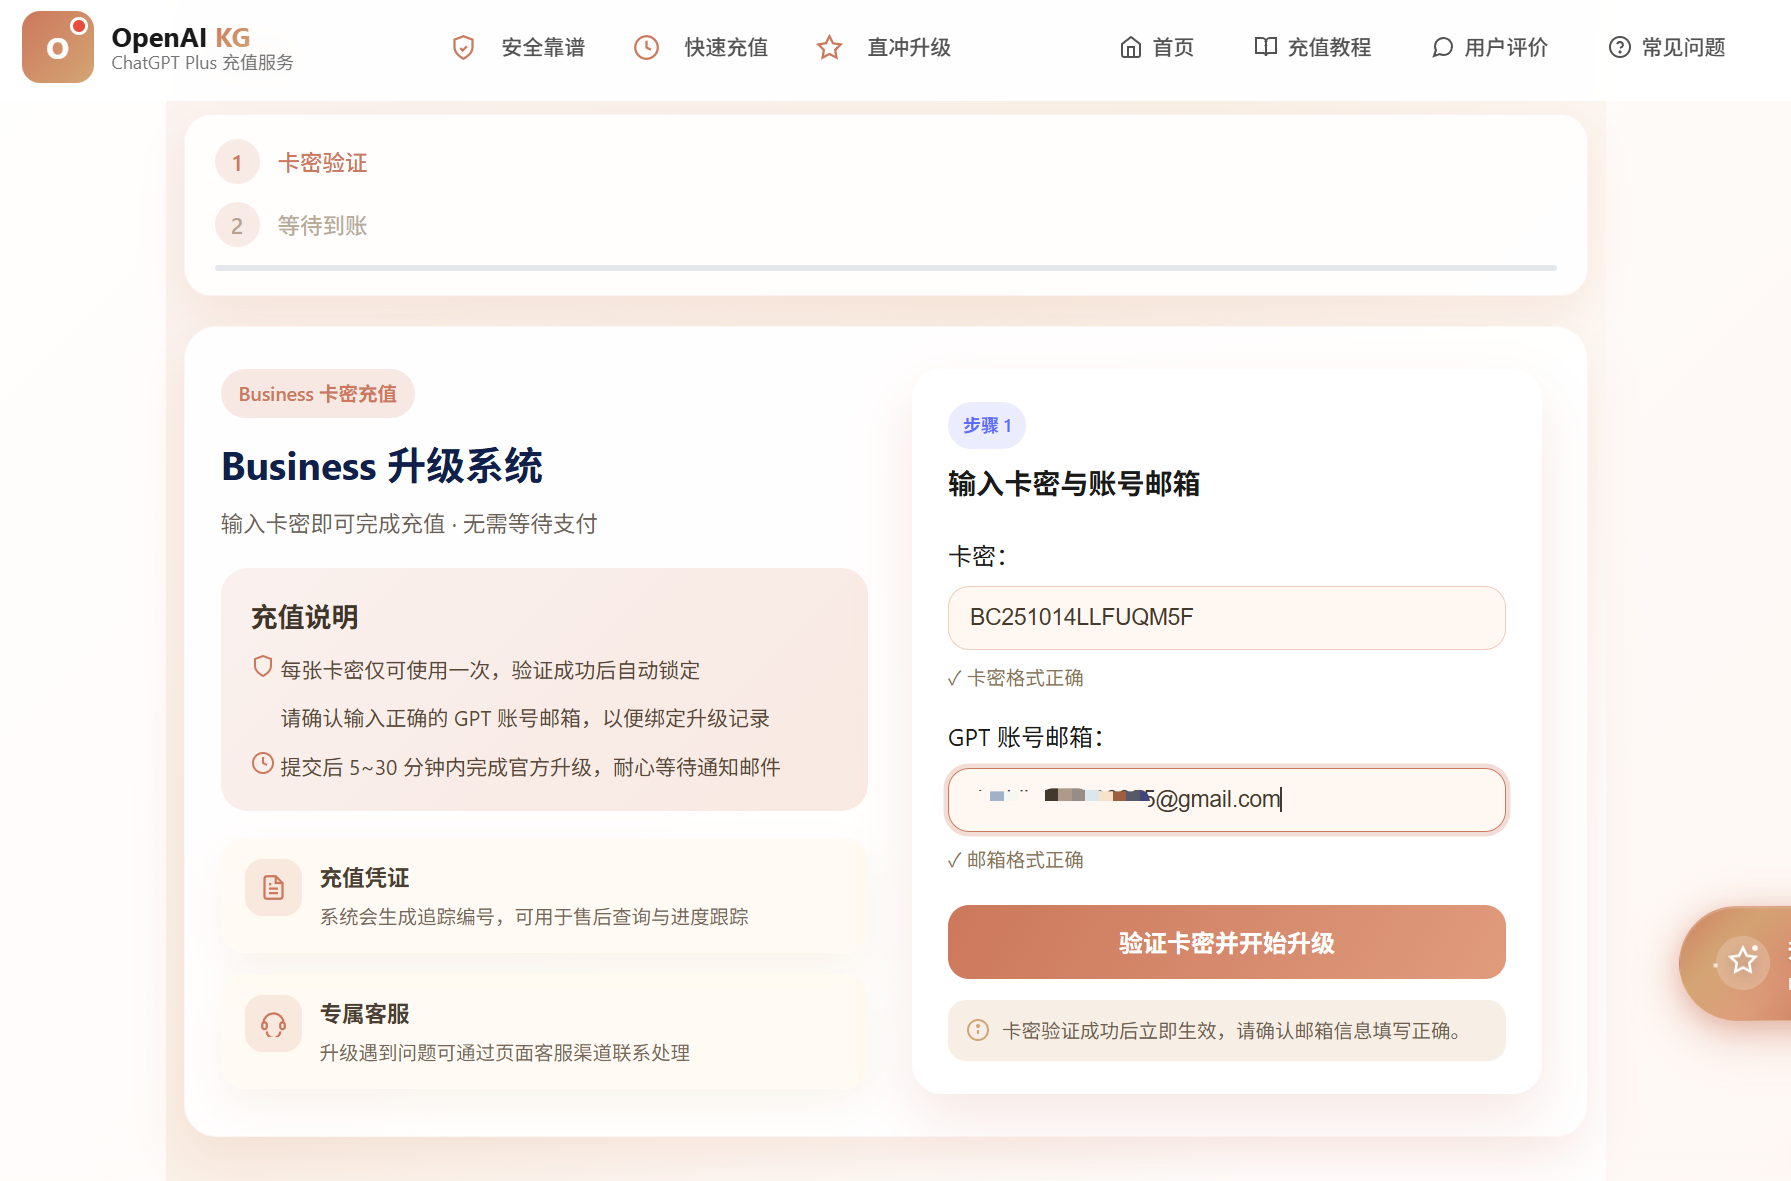
Task: Click the ChatGPT Plus 充值服务 subtitle
Action: tap(202, 63)
